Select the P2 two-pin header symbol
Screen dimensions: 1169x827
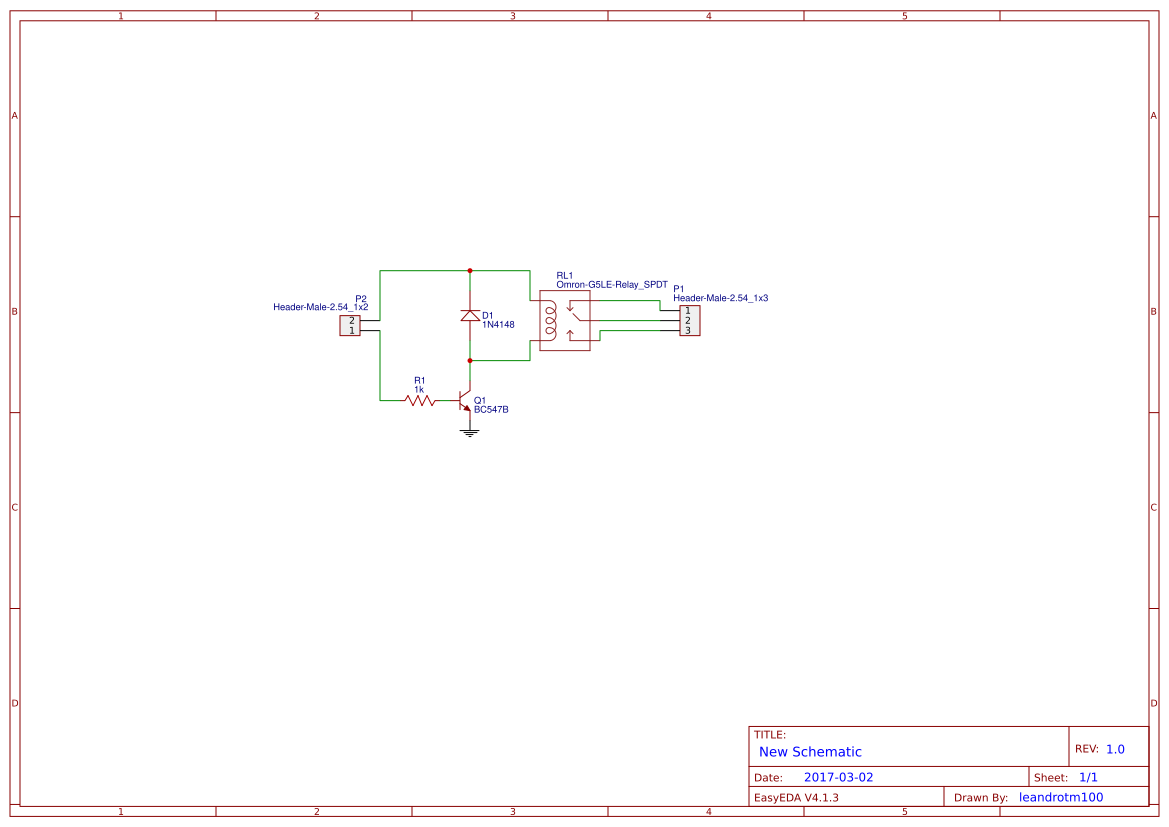[350, 325]
